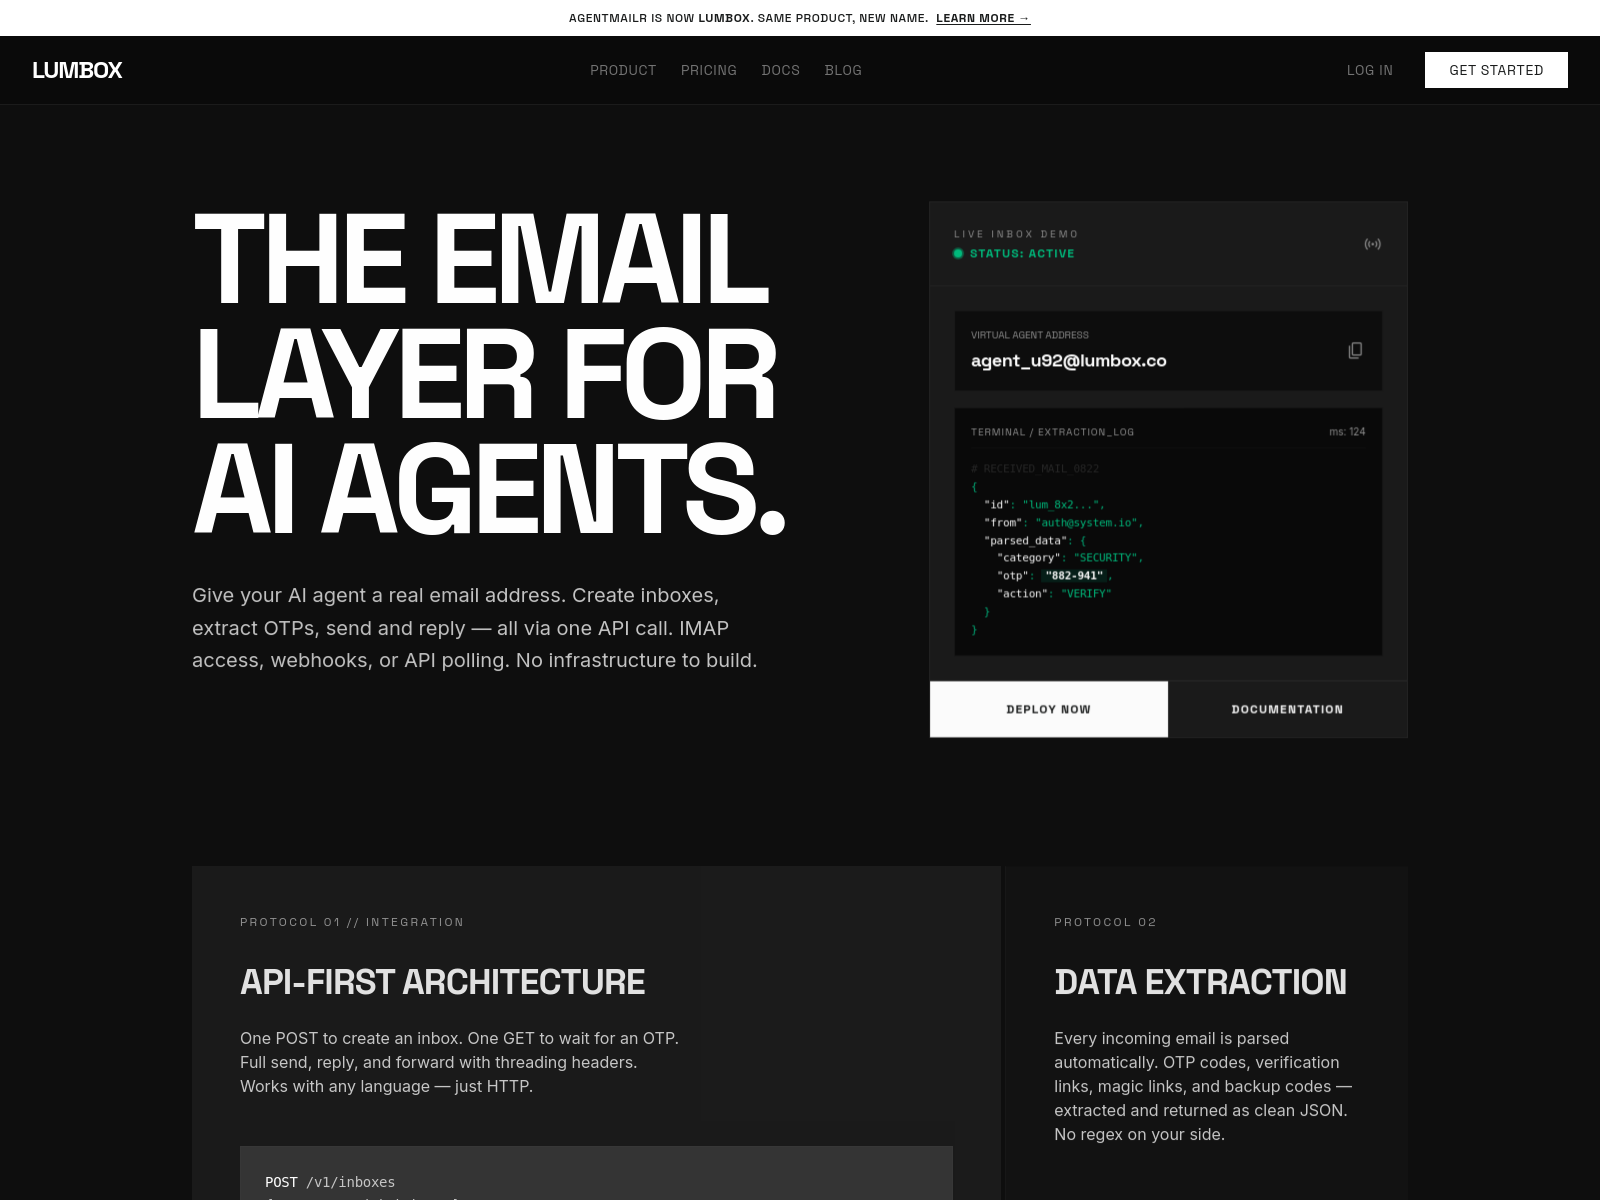Click the Data Extraction card heading
Screen dimensions: 1600x1200
(1200, 982)
